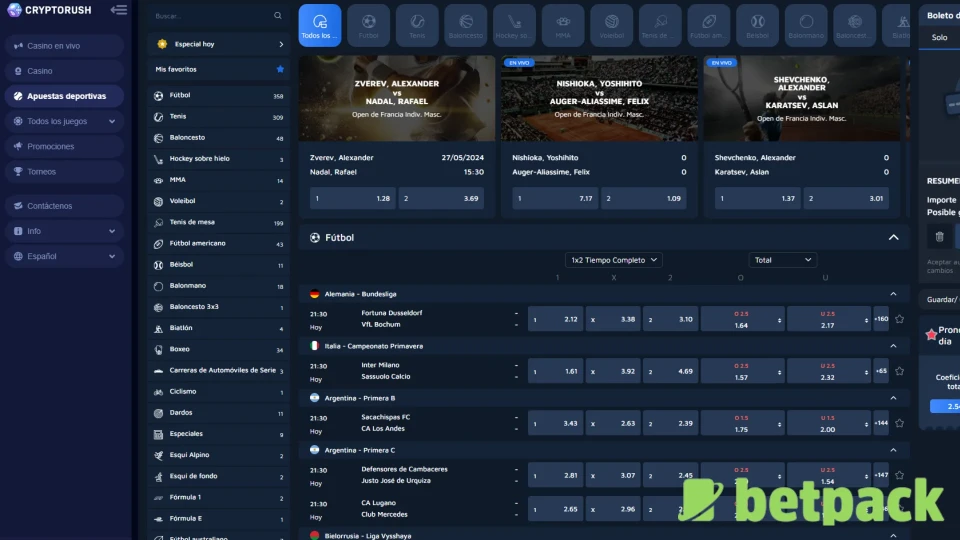This screenshot has width=960, height=540.
Task: Select Tenis in the sports list
Action: pyautogui.click(x=219, y=116)
